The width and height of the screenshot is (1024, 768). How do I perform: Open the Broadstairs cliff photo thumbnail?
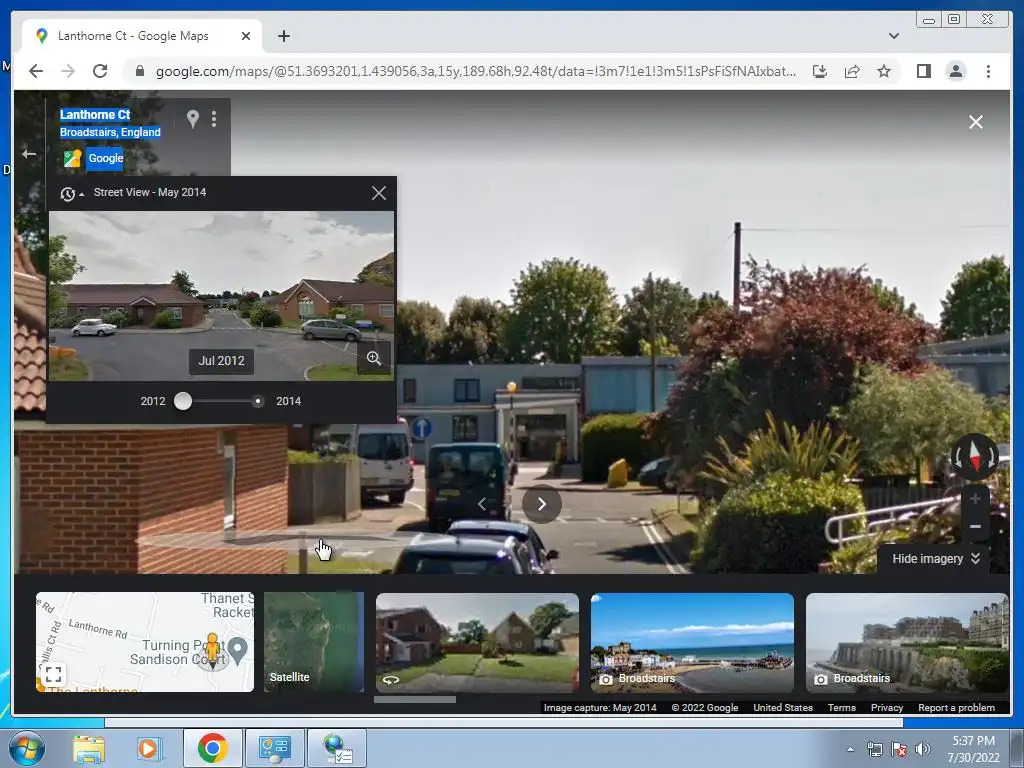907,642
